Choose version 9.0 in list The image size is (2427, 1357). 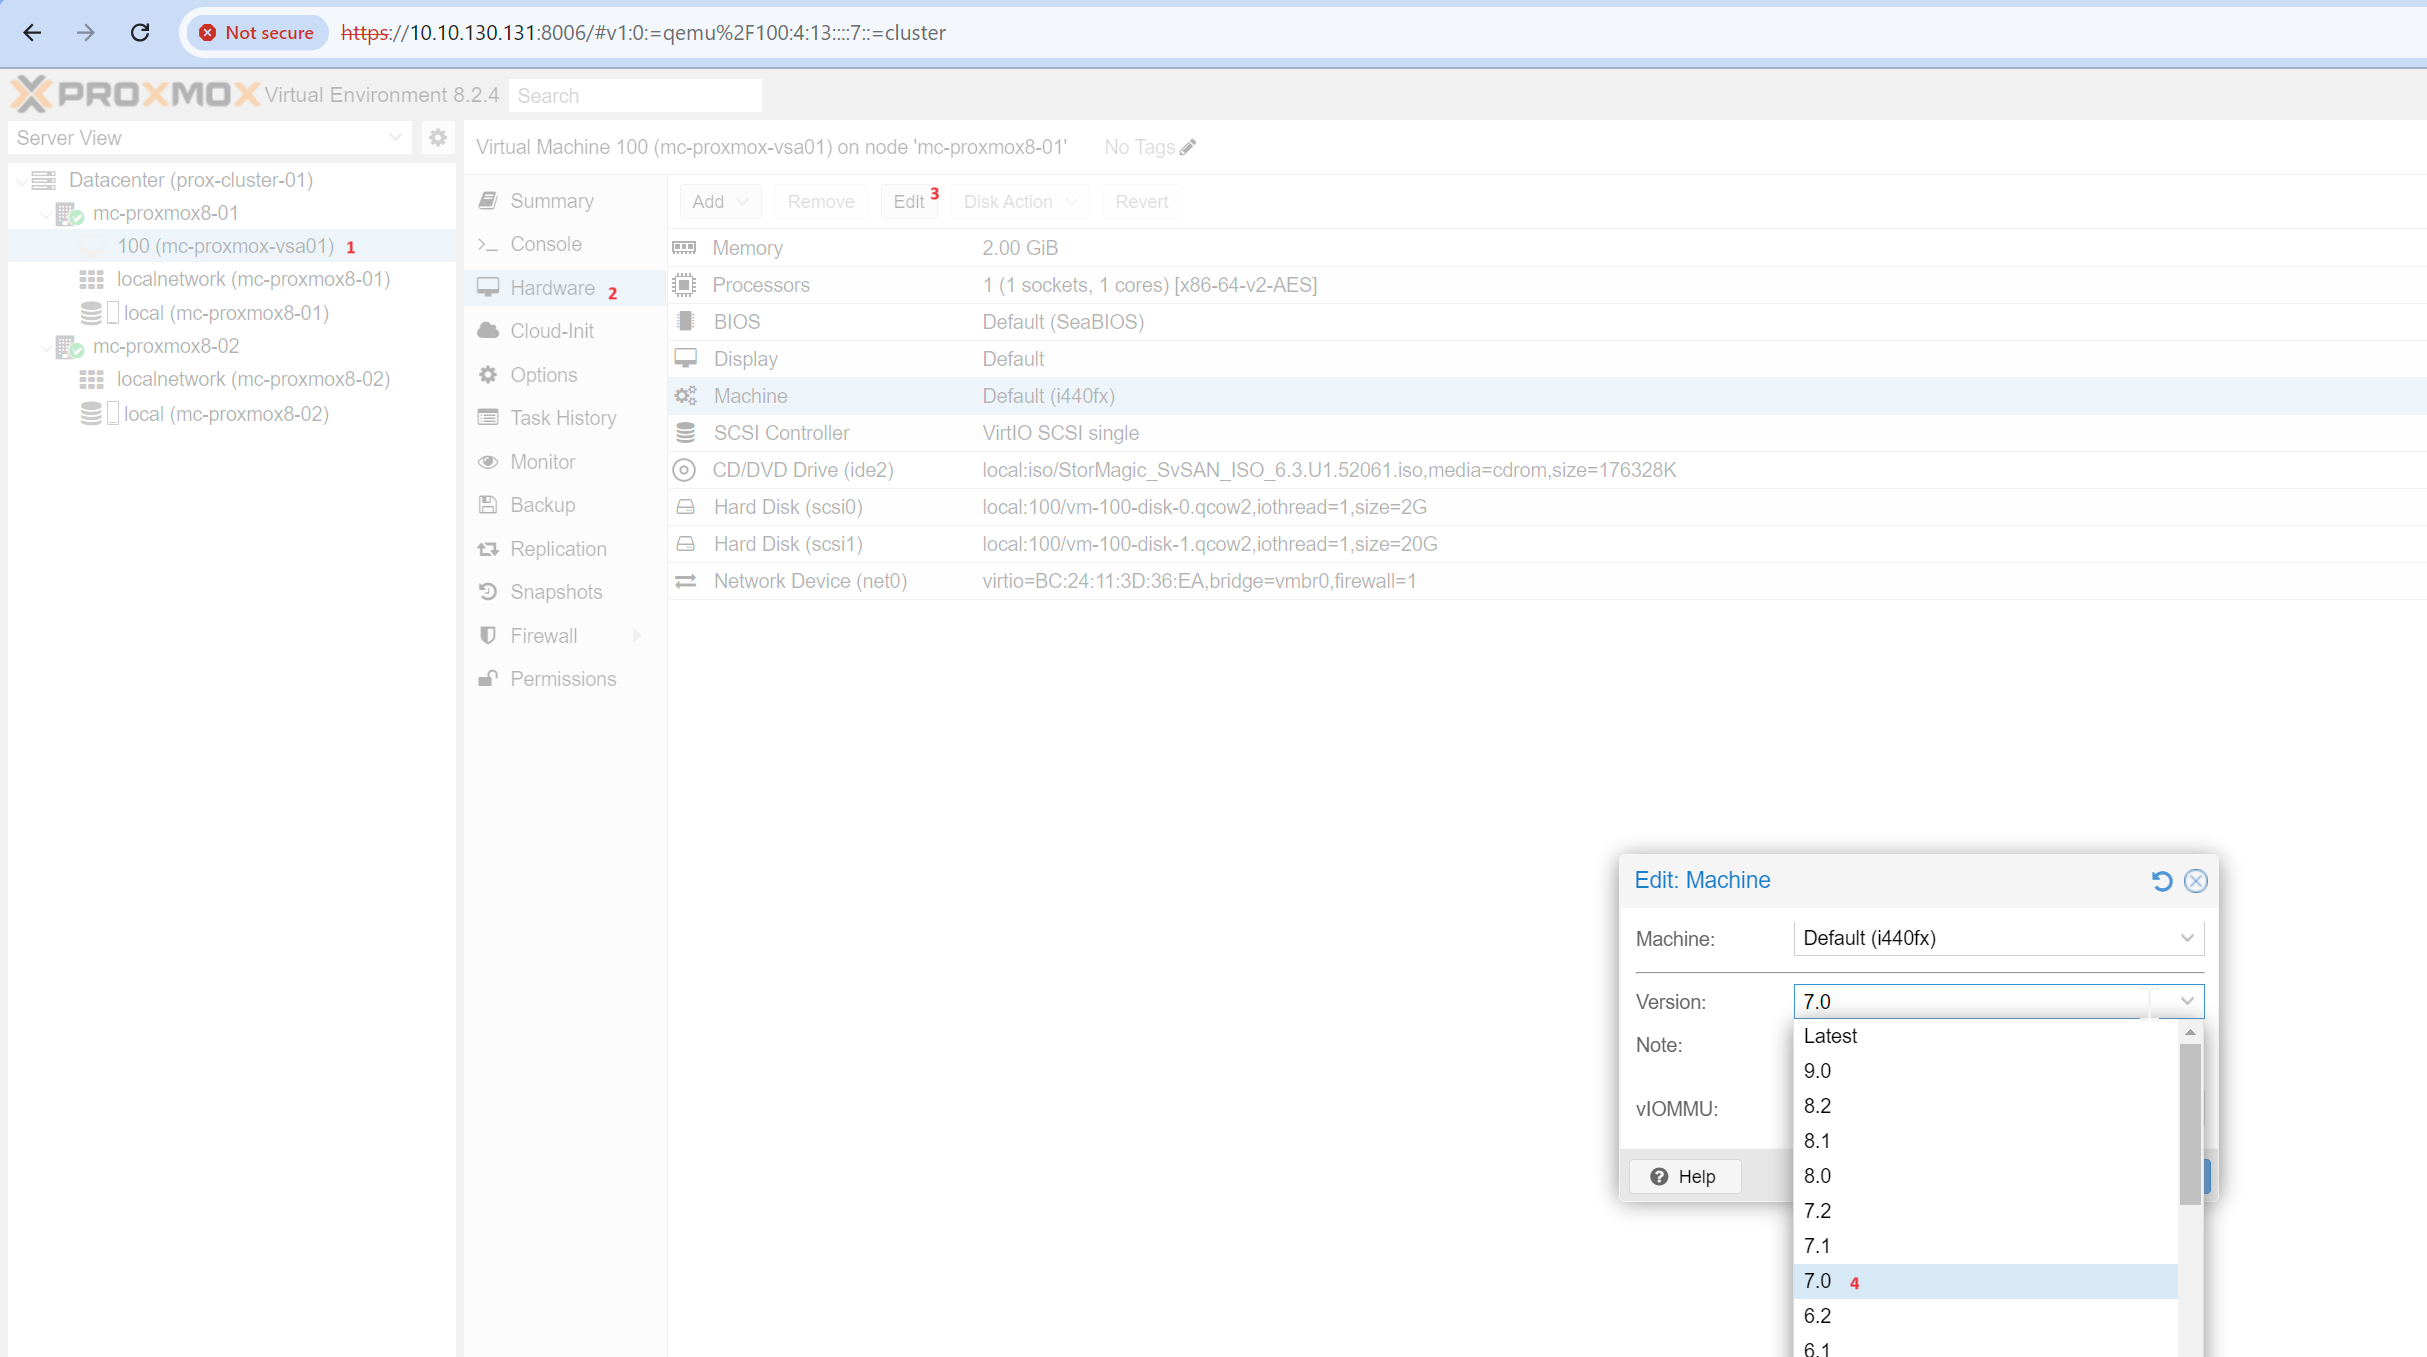(x=1986, y=1071)
